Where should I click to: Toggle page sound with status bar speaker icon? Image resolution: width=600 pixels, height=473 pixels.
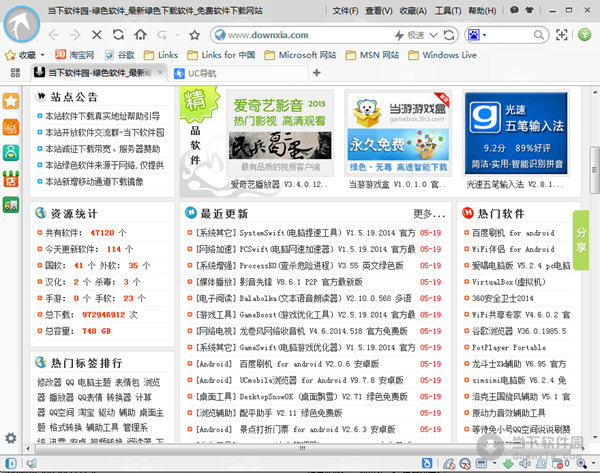click(524, 463)
